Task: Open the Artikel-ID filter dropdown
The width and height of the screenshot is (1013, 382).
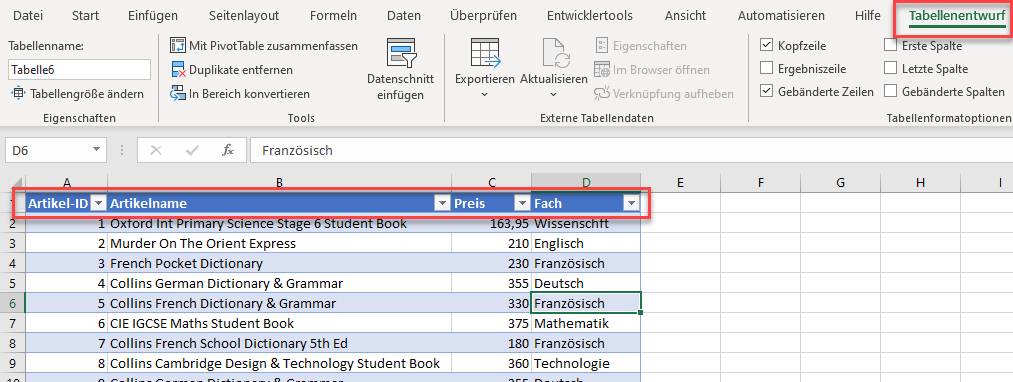Action: [x=98, y=204]
